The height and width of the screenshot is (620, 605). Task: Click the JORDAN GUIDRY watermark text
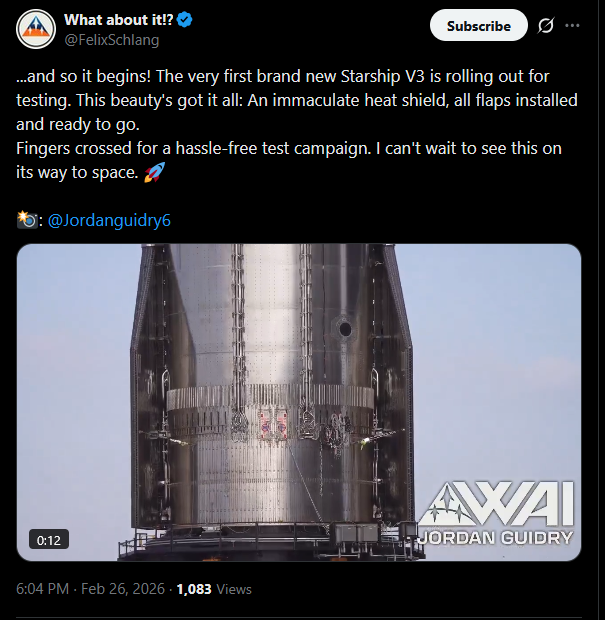click(495, 538)
